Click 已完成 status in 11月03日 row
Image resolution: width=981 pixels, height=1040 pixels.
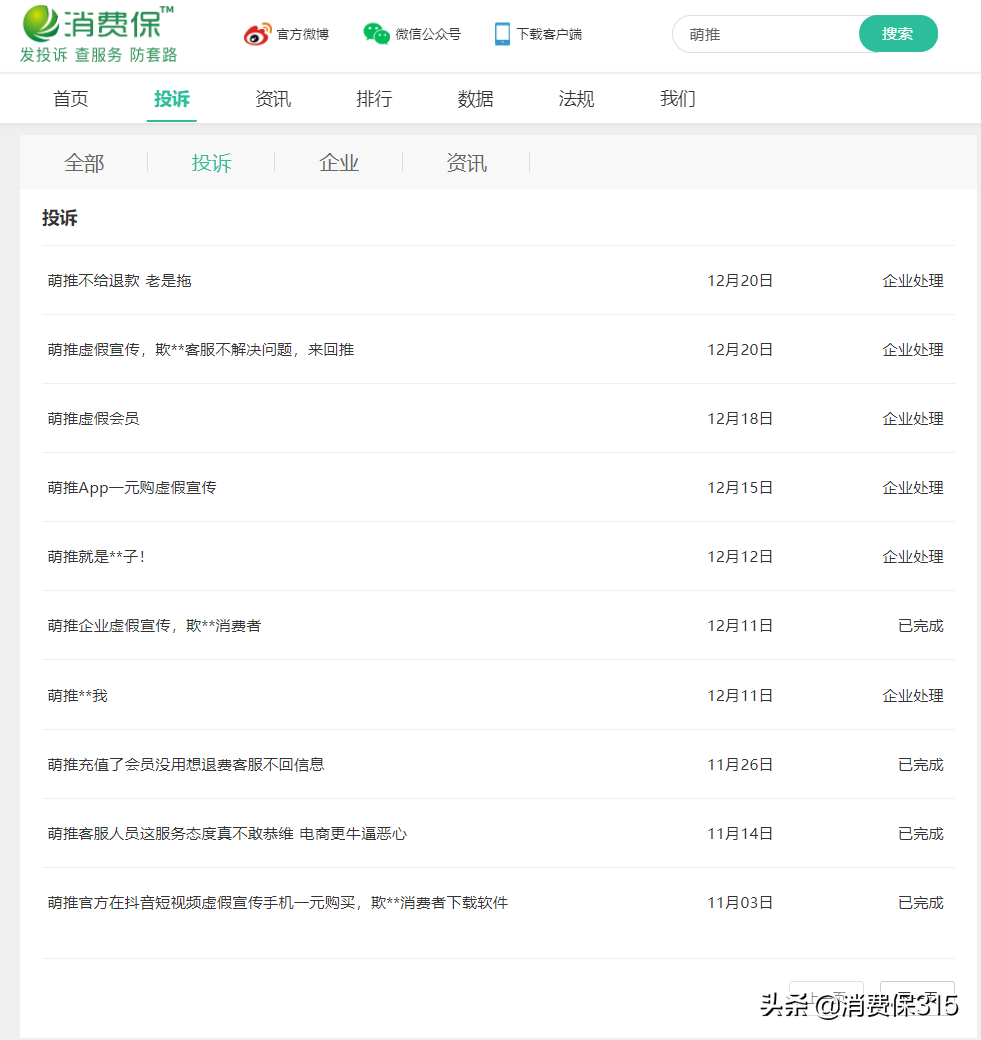(x=921, y=903)
